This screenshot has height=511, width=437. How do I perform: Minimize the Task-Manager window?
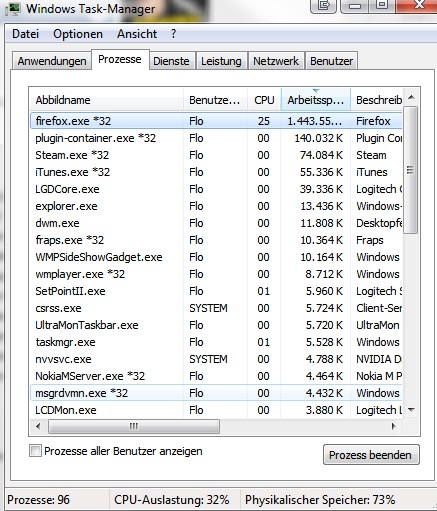click(x=355, y=5)
